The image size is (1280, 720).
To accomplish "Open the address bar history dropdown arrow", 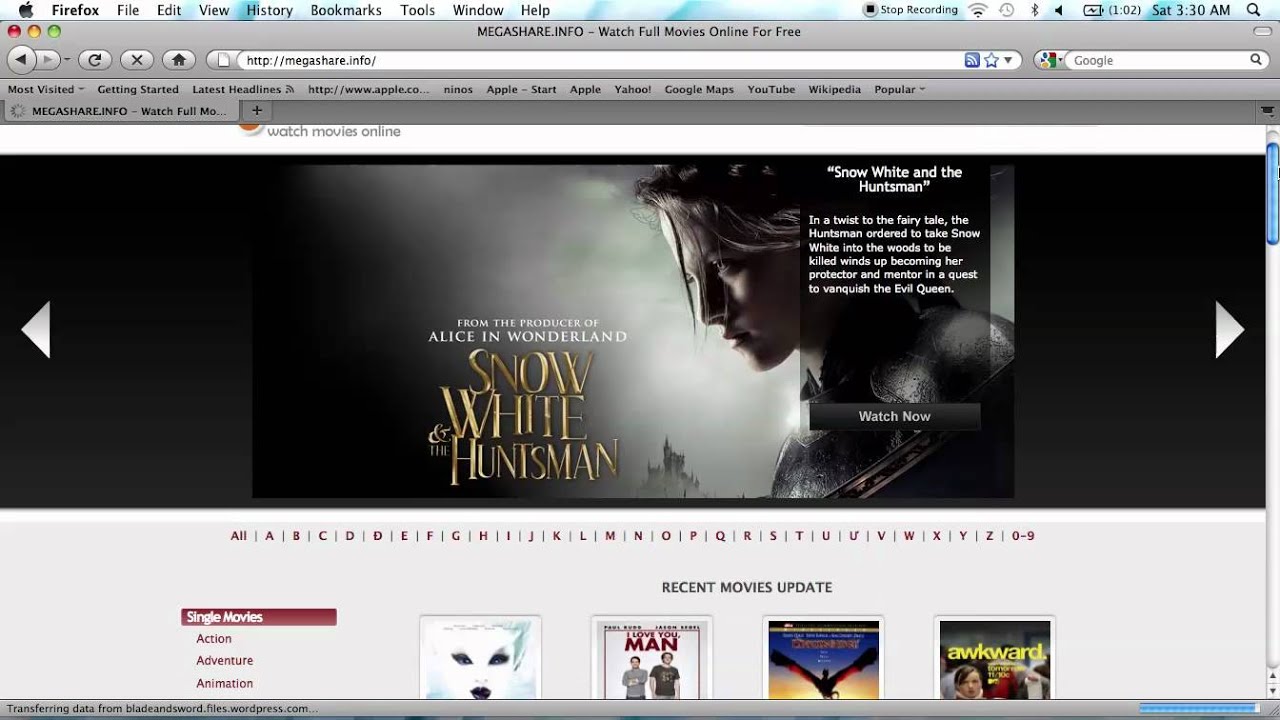I will 1008,60.
